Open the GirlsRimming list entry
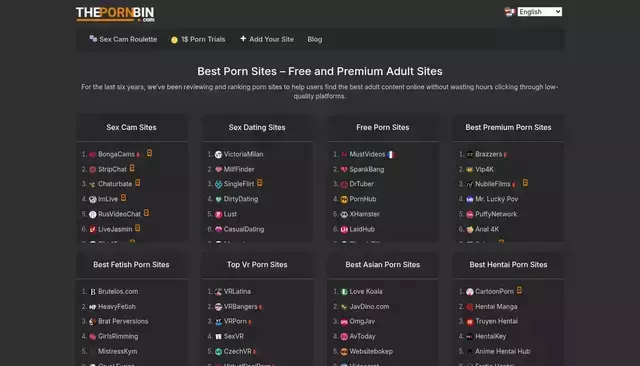 click(x=118, y=337)
